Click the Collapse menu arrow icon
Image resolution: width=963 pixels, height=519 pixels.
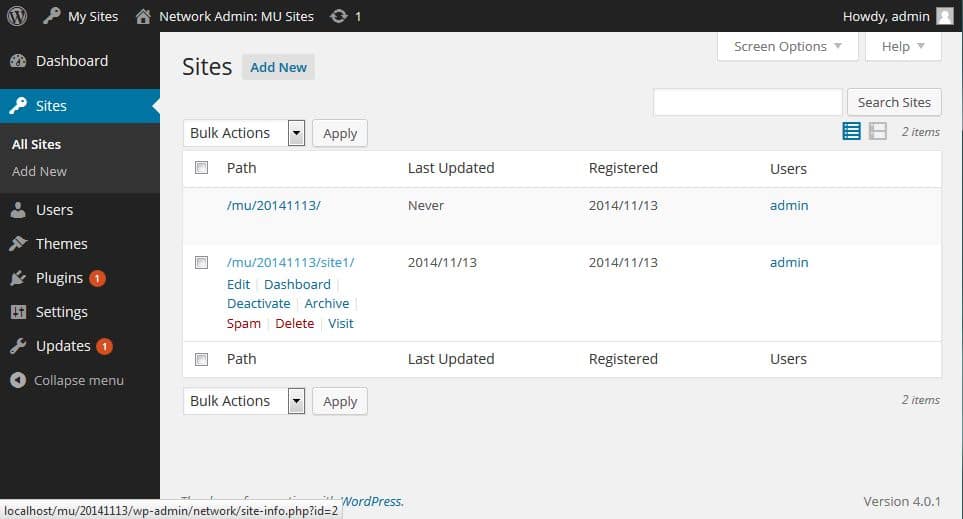(17, 380)
